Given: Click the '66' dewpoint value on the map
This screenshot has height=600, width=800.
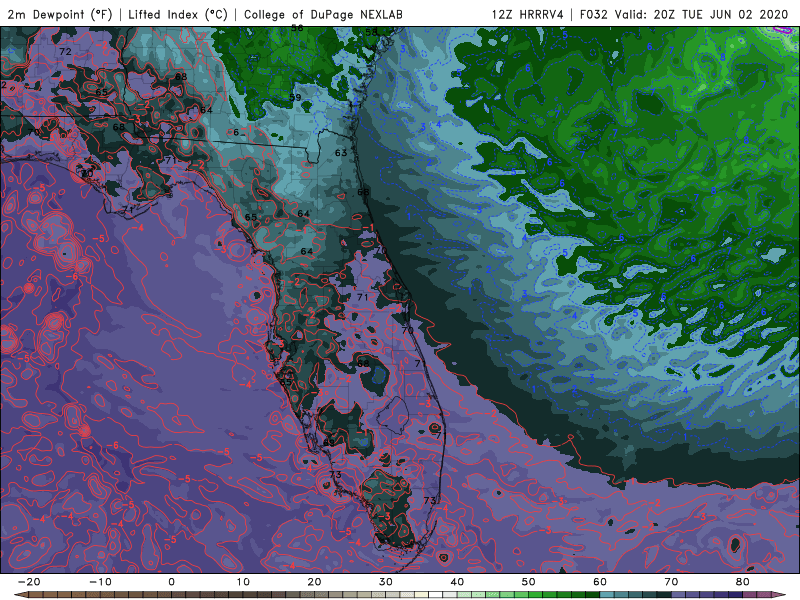Looking at the screenshot, I should point(363,192).
